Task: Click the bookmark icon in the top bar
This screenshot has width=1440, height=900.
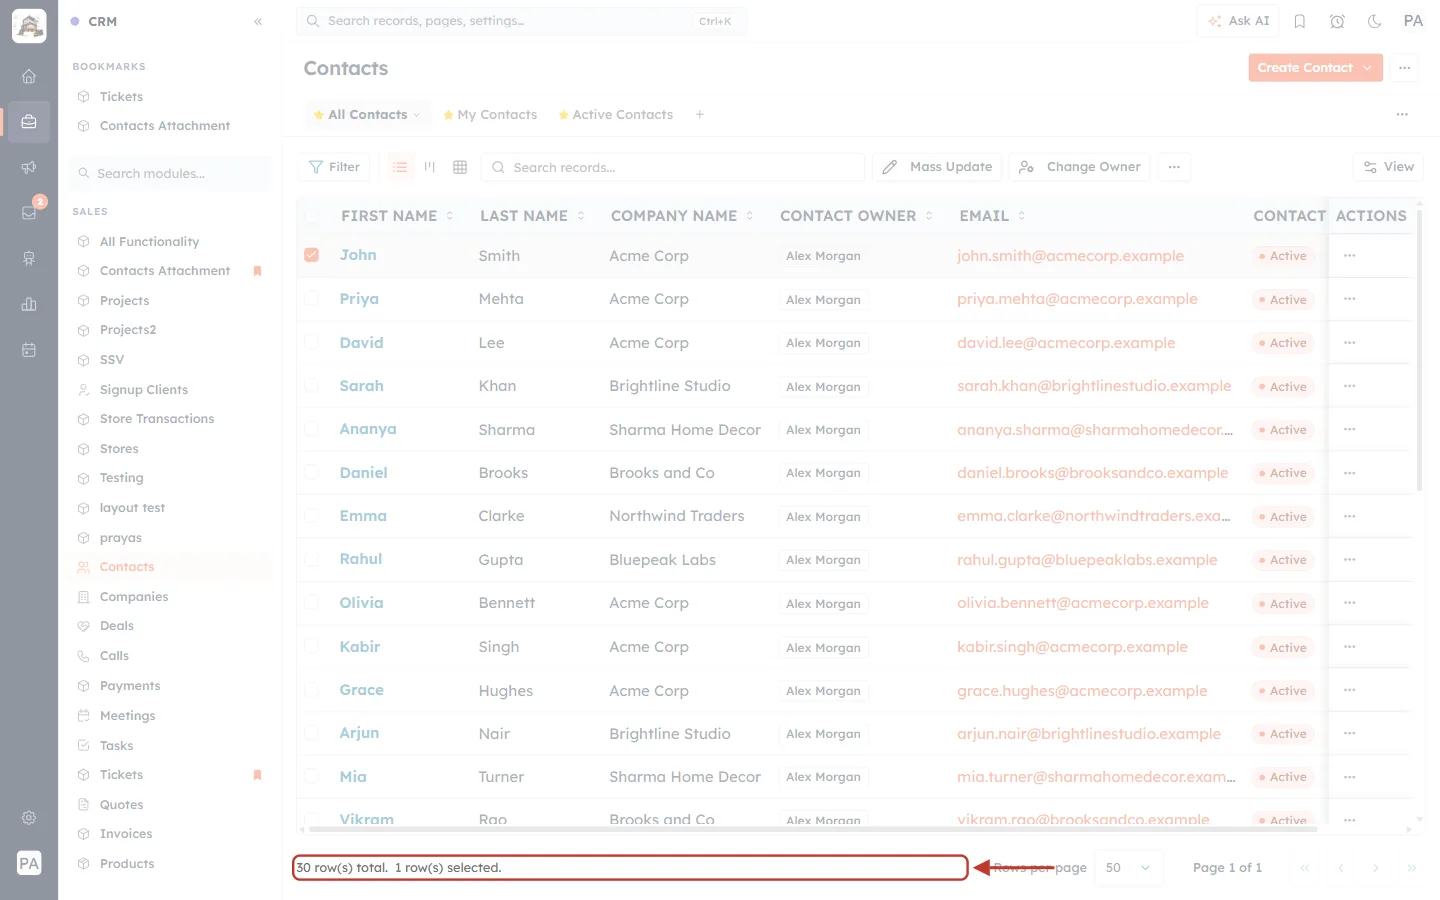Action: pyautogui.click(x=1300, y=21)
